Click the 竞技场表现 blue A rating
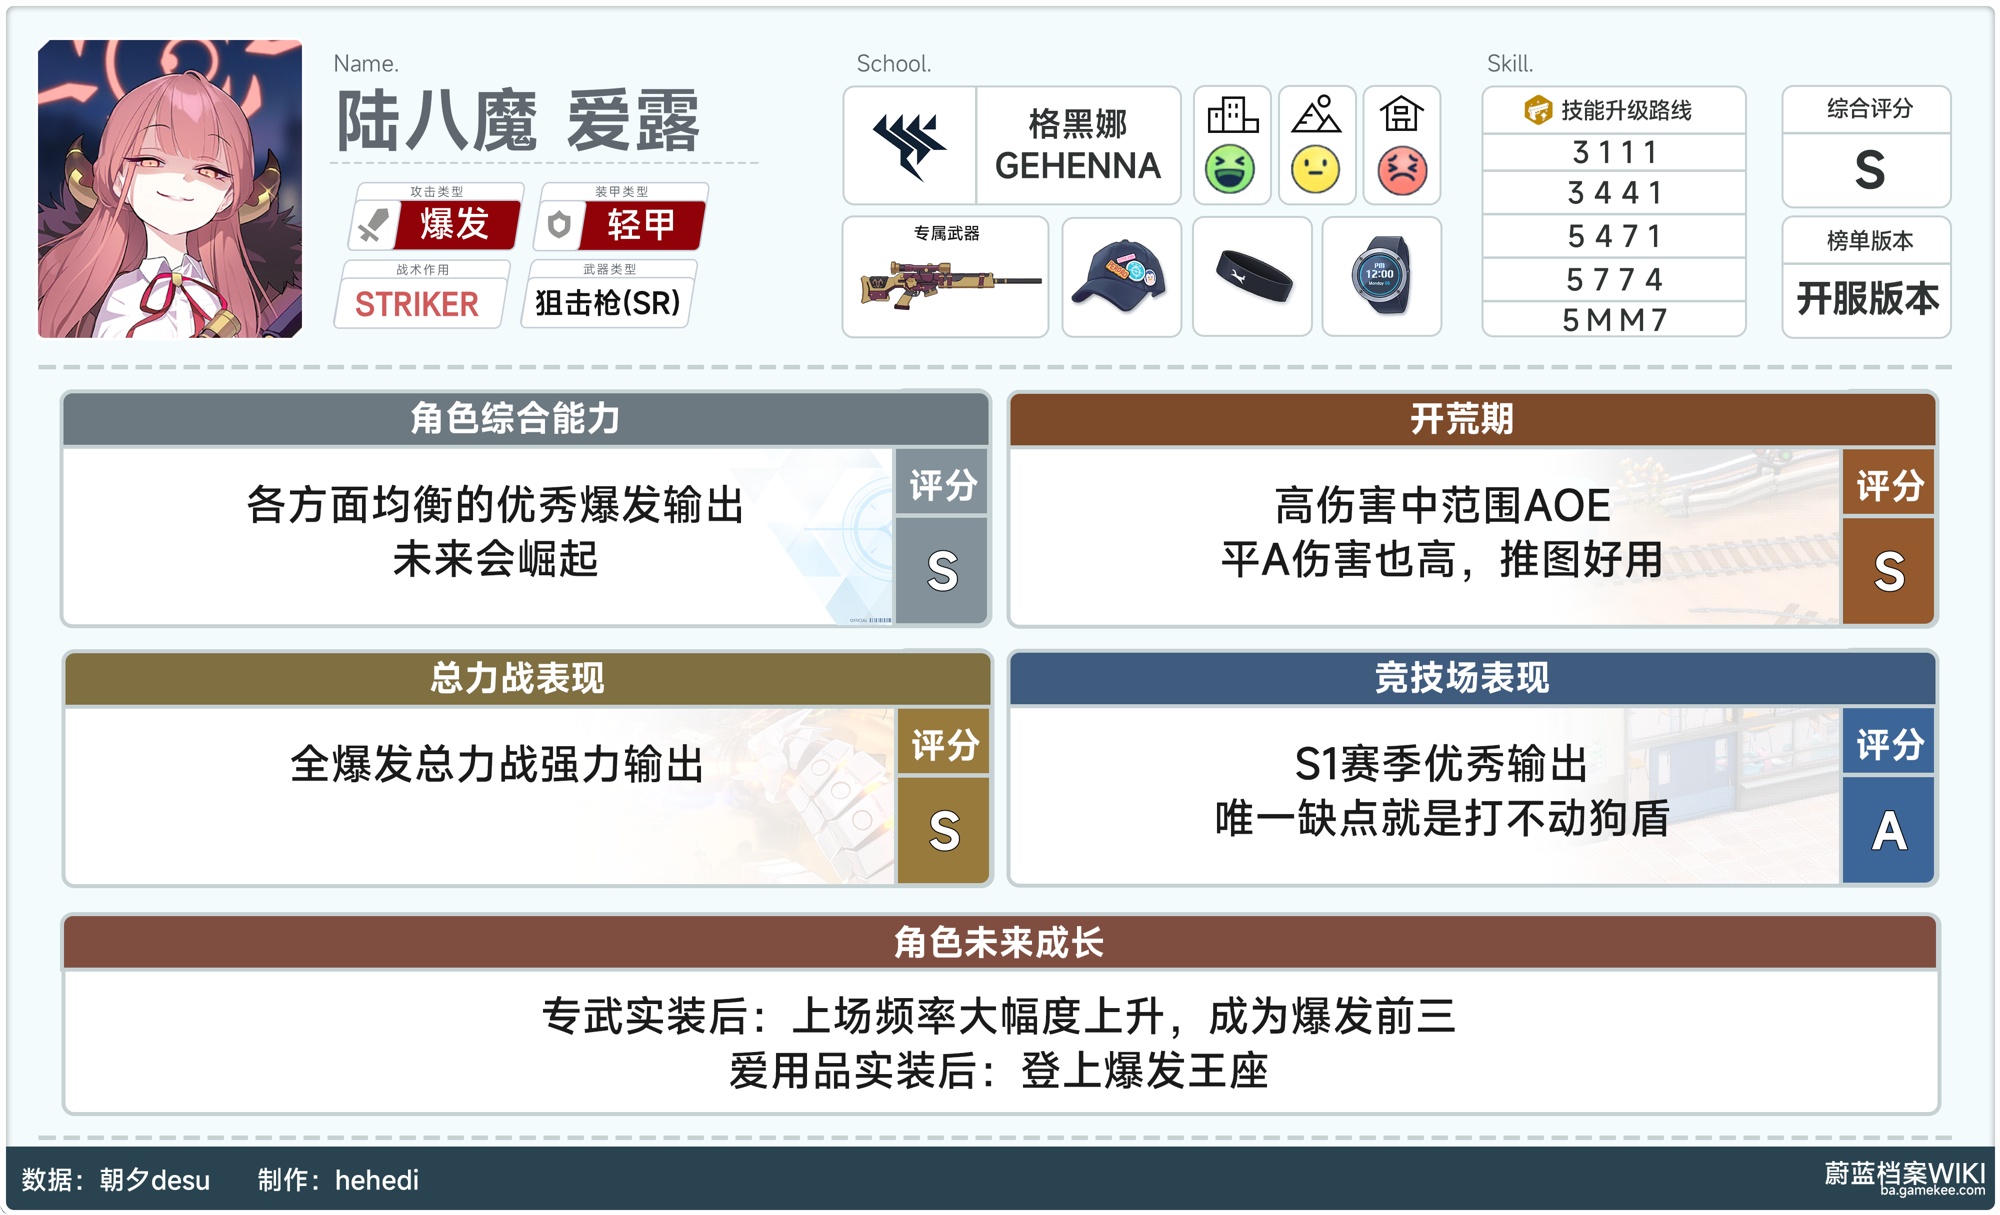Viewport: 2000px width, 1215px height. click(x=1888, y=830)
